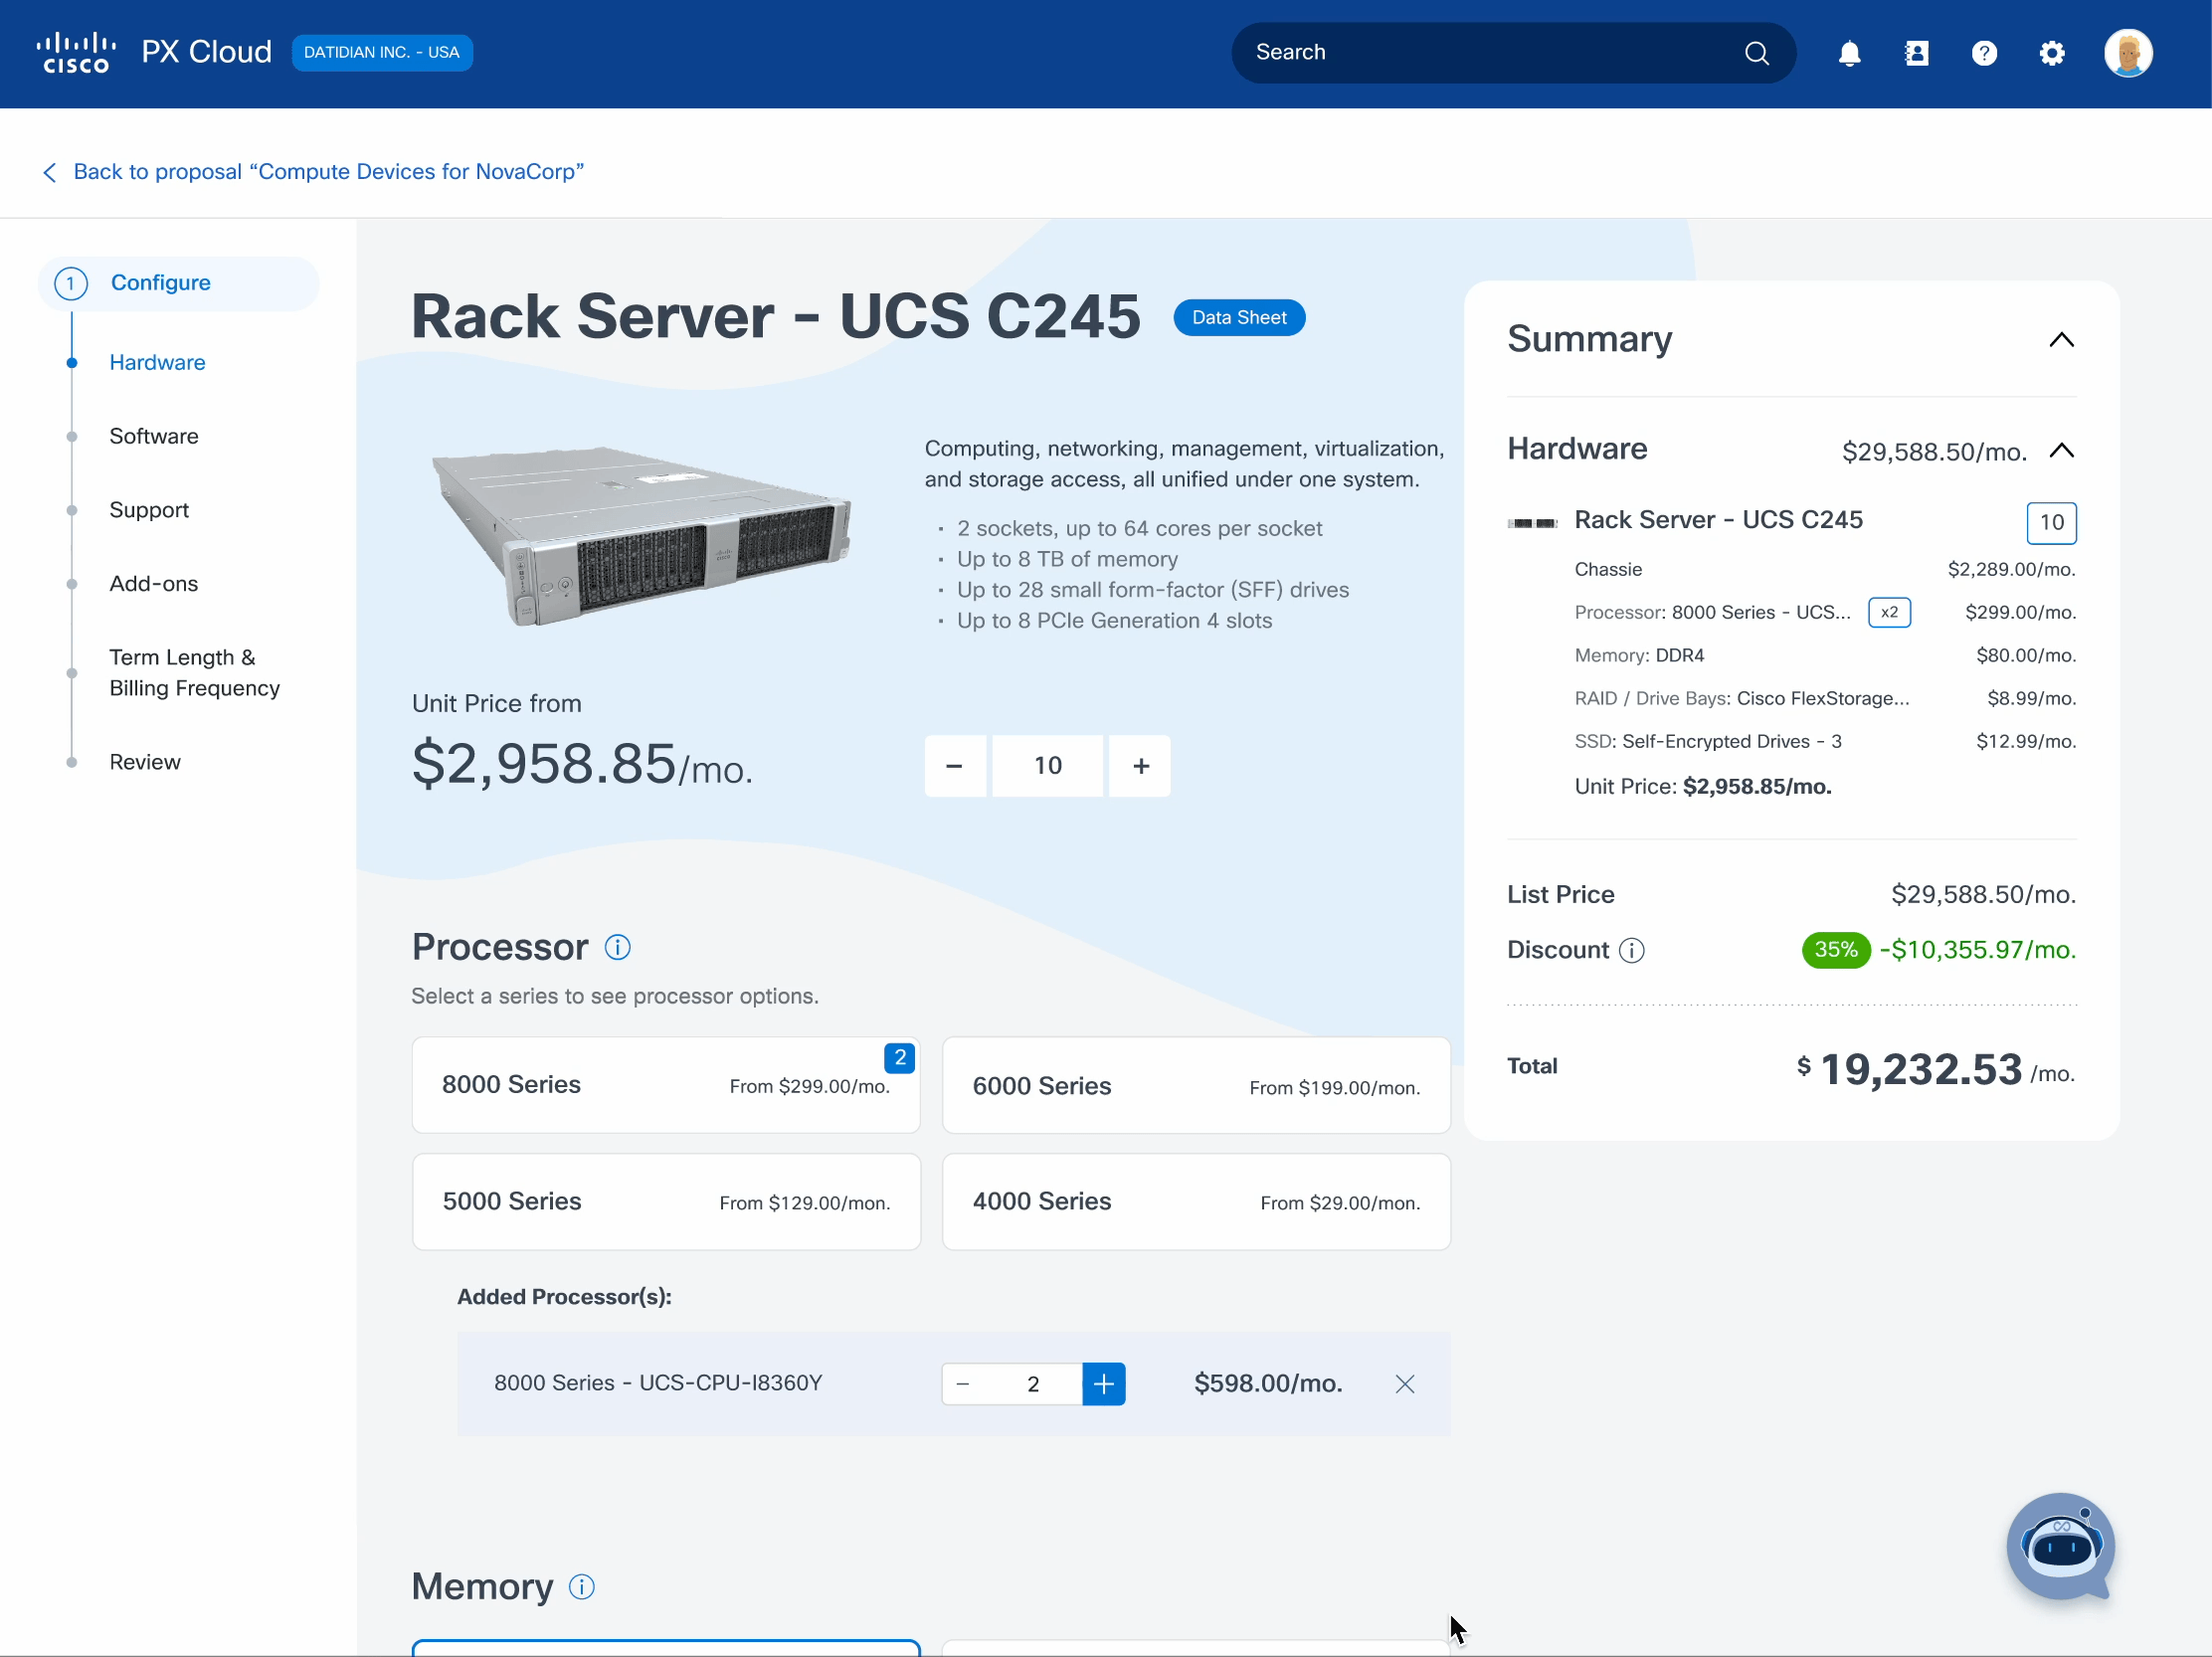Select the 6000 Series processor card

(1196, 1085)
